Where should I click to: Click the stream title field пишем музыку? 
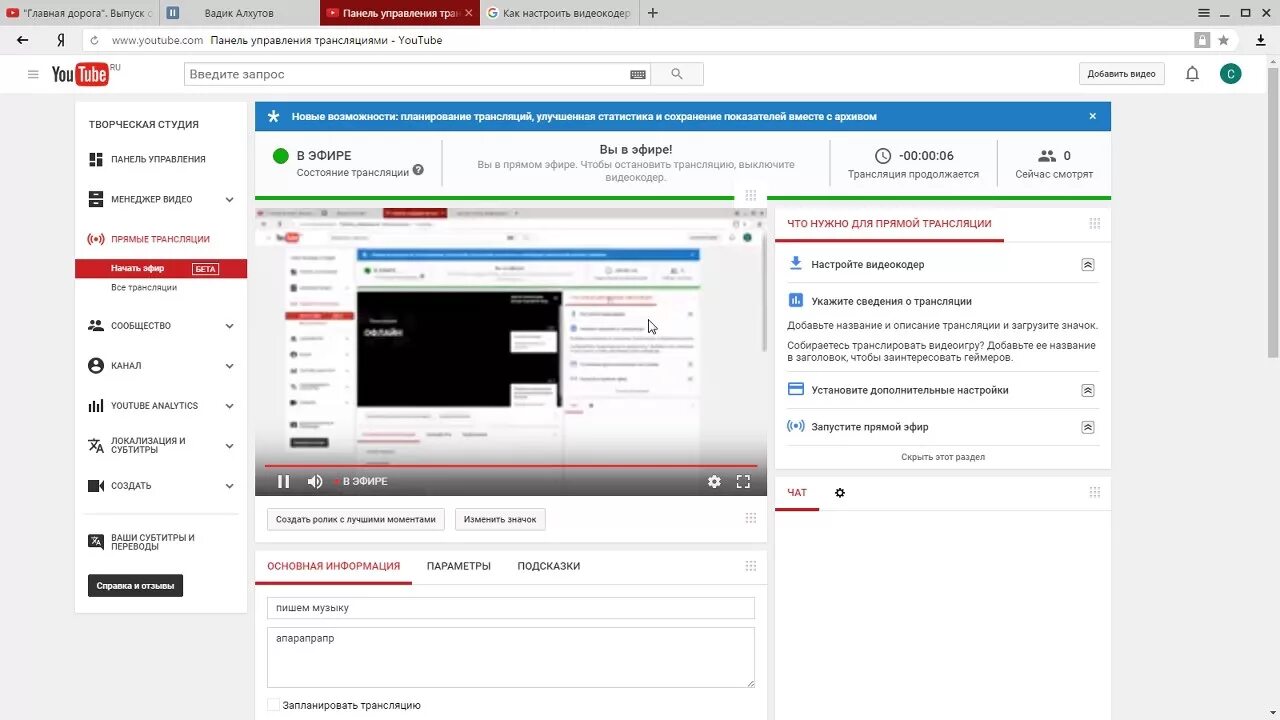[x=511, y=608]
